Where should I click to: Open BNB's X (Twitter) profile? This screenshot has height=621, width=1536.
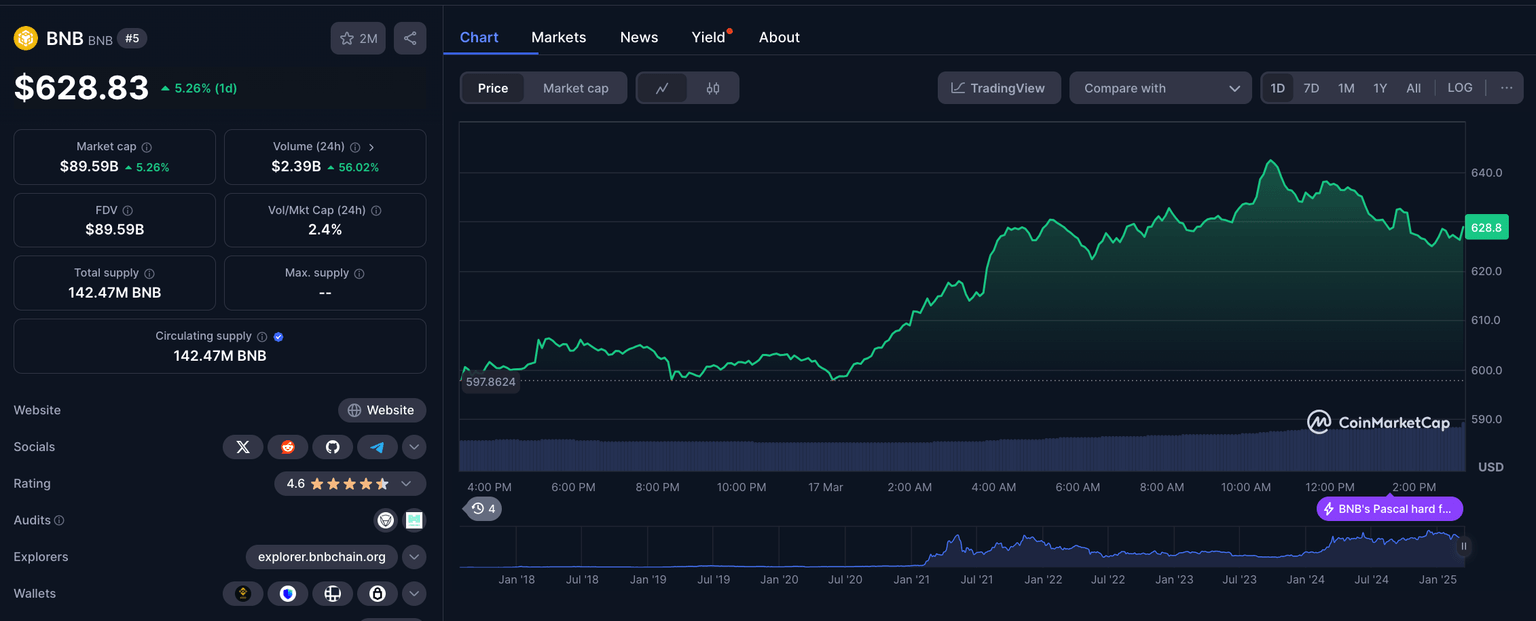click(243, 446)
